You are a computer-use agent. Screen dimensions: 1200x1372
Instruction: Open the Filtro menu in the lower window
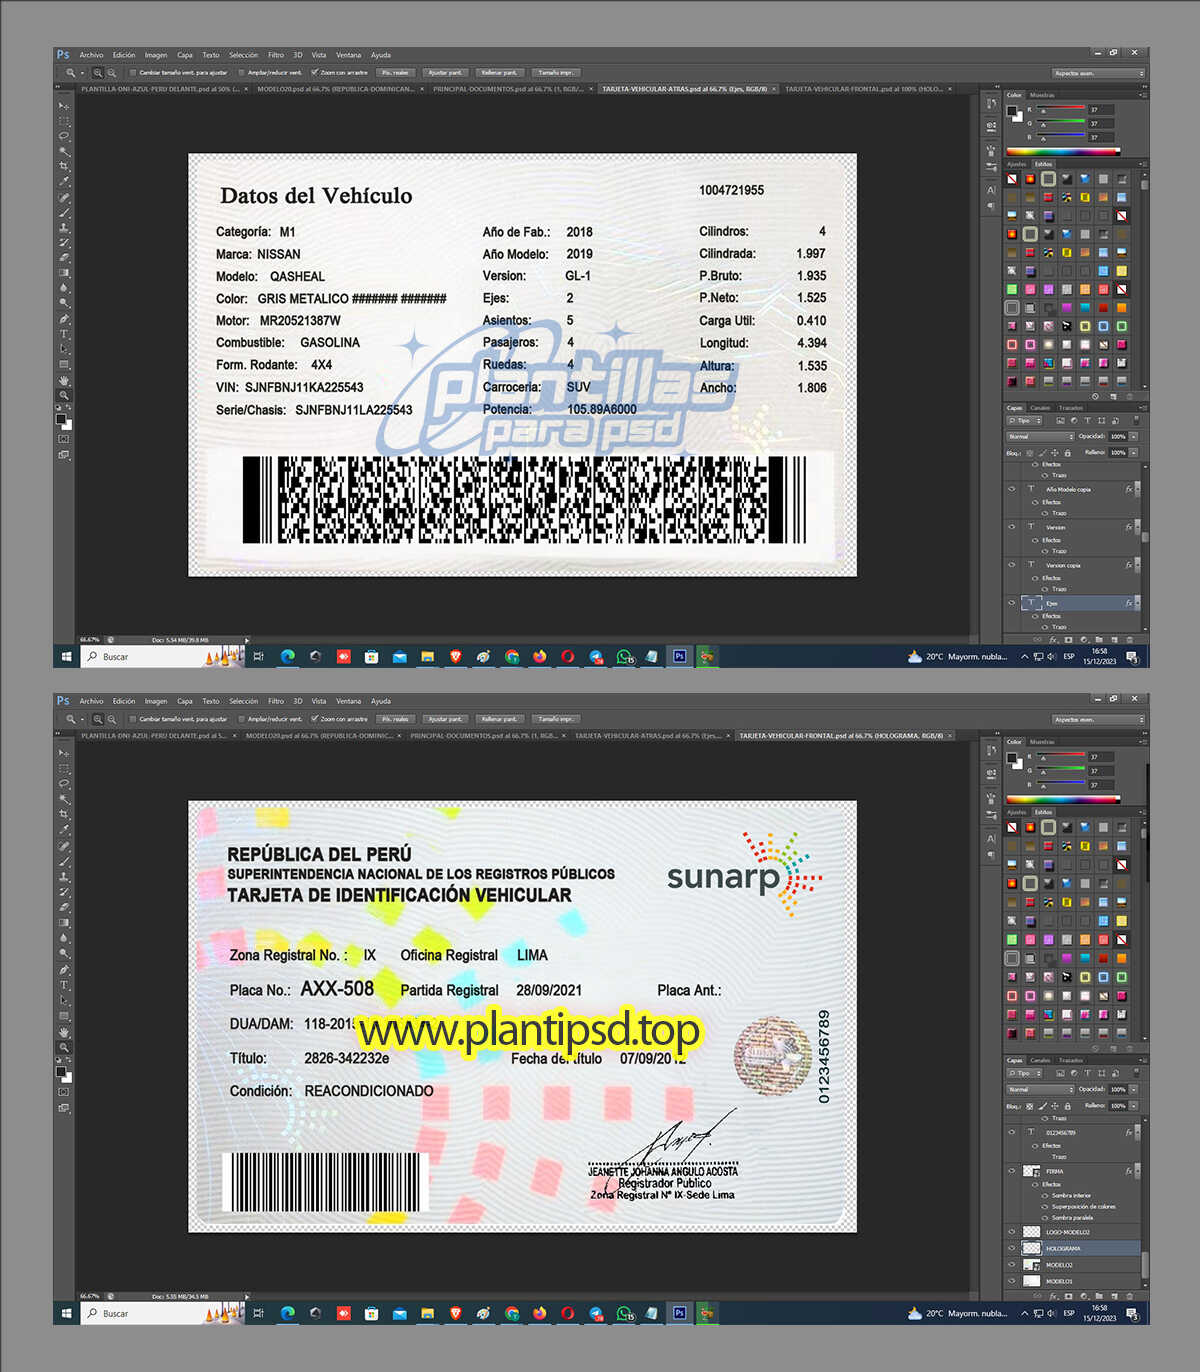pyautogui.click(x=276, y=701)
